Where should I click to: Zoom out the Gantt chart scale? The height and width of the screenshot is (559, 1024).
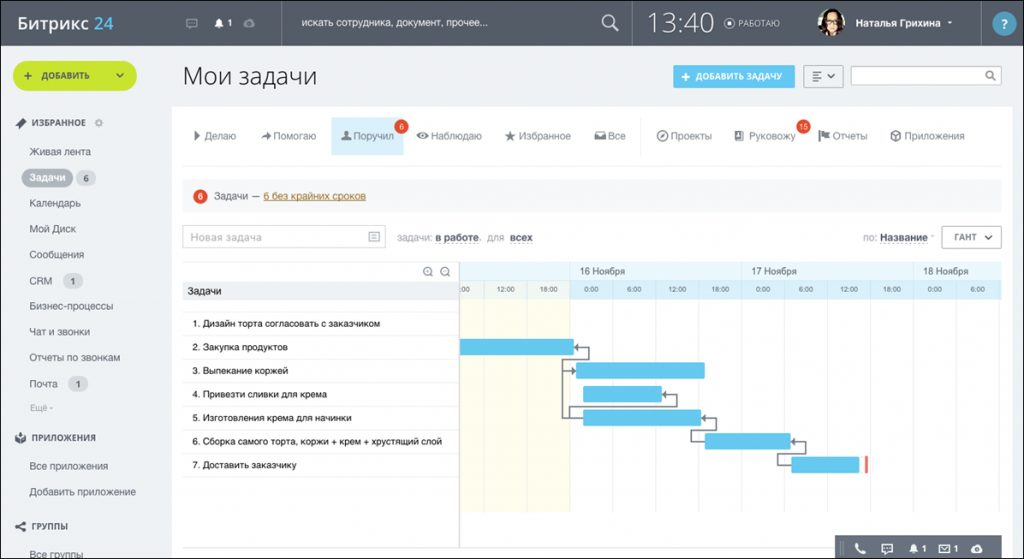click(446, 271)
